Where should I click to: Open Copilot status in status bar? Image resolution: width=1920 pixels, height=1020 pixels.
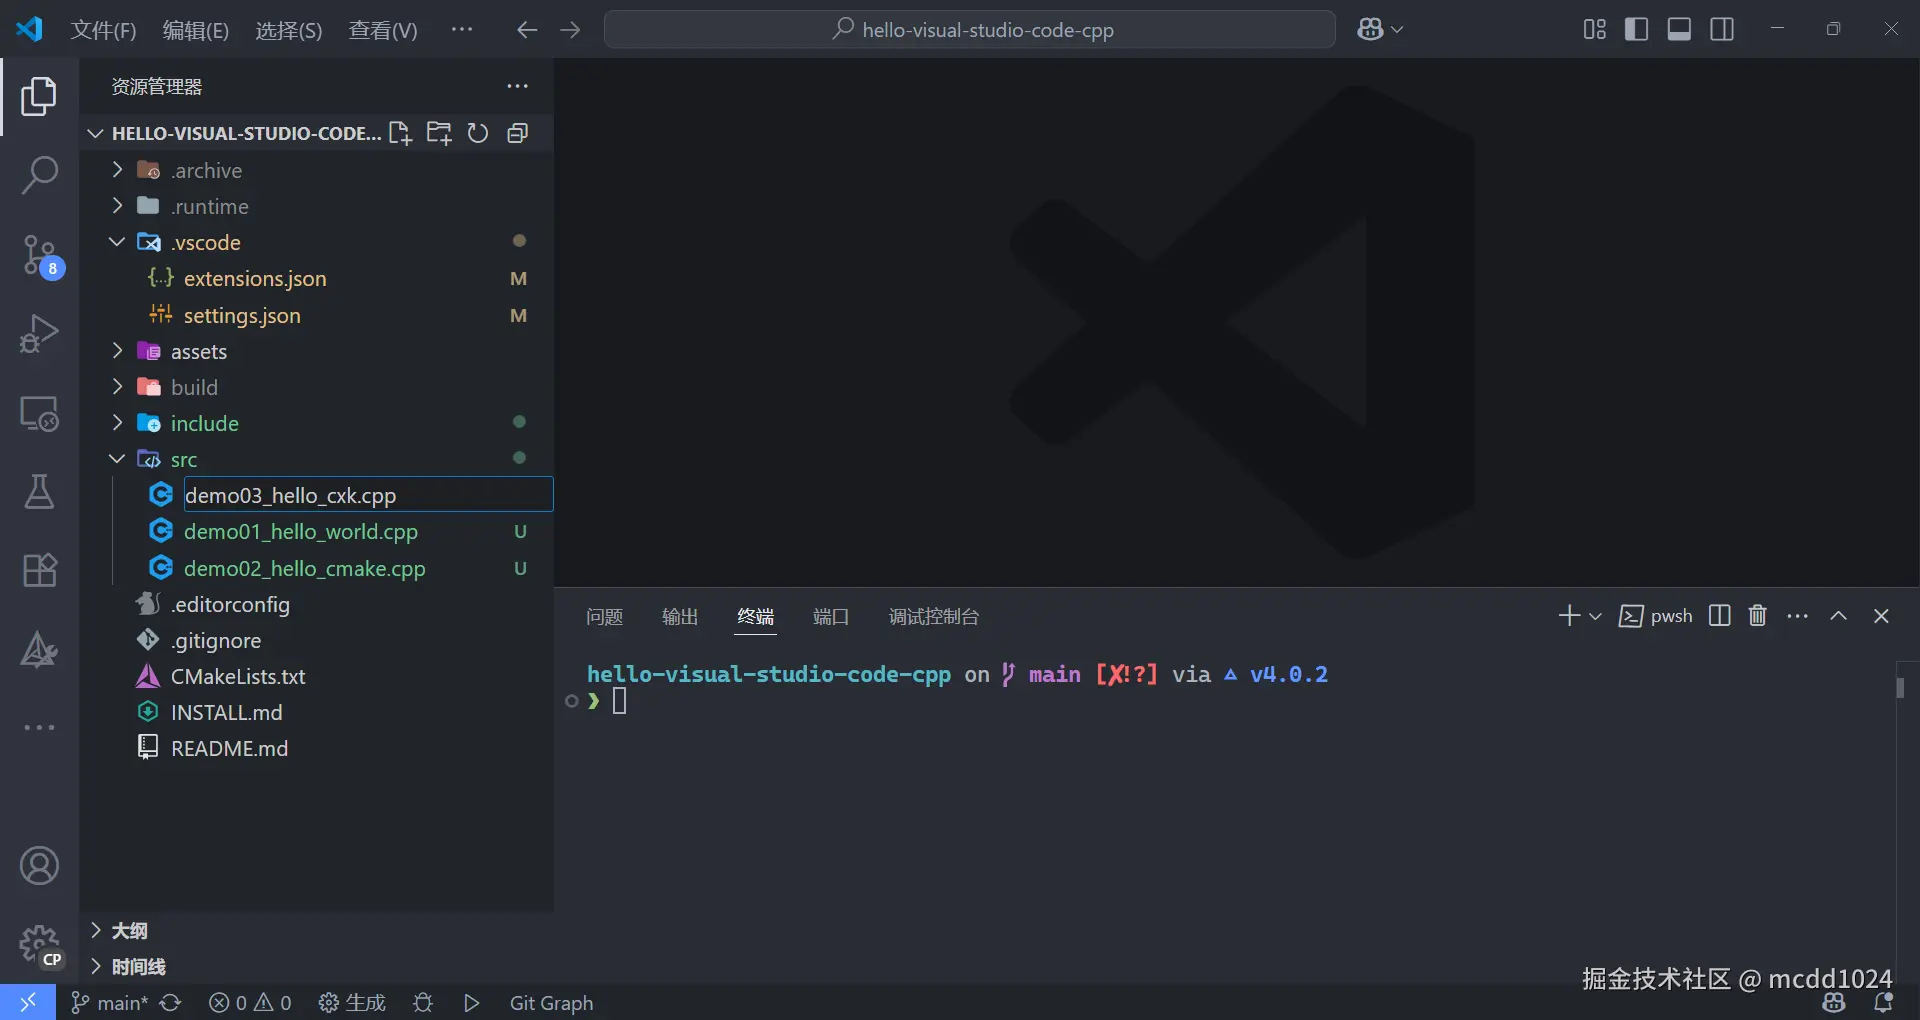pyautogui.click(x=1834, y=1002)
